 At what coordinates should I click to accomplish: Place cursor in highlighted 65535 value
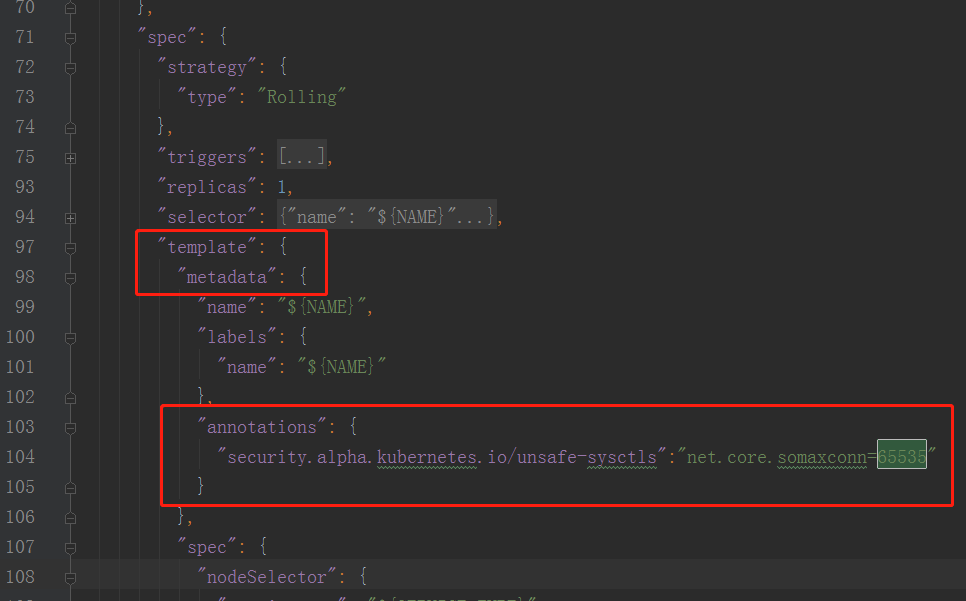coord(902,456)
